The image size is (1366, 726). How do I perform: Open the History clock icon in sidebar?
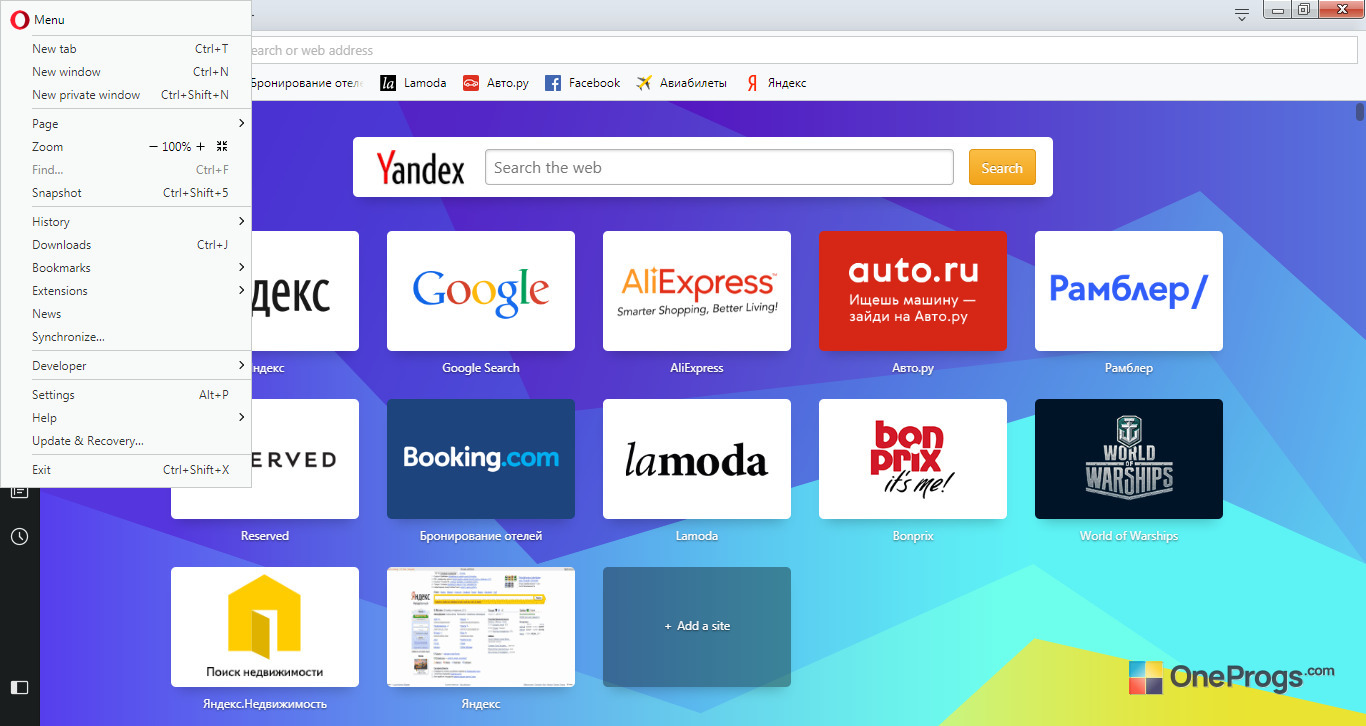coord(19,537)
